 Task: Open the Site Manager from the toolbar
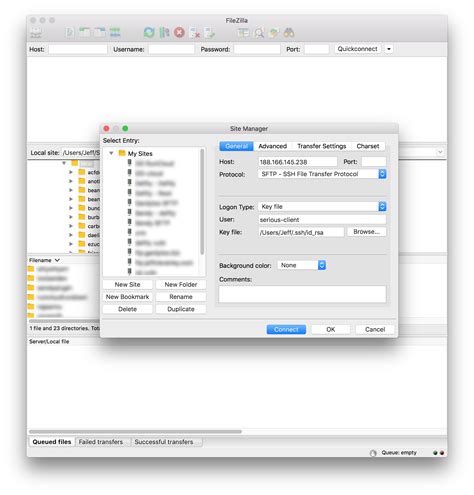pos(36,33)
